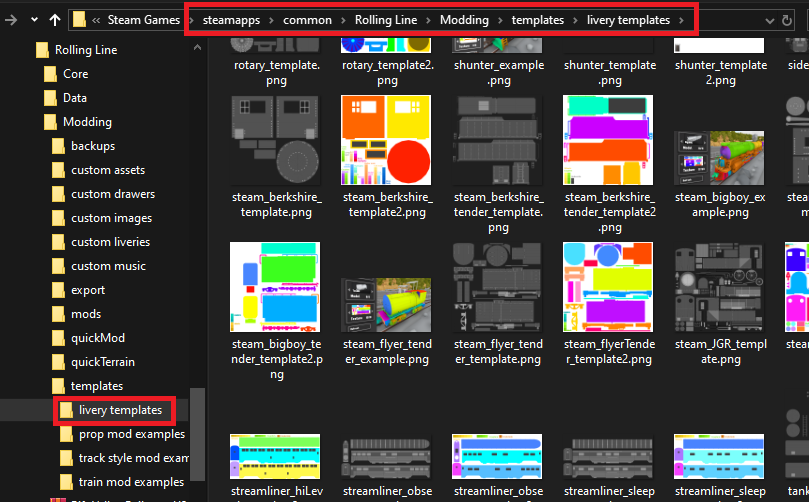This screenshot has width=809, height=502.
Task: Open chevron between steamapps and common
Action: 271,21
